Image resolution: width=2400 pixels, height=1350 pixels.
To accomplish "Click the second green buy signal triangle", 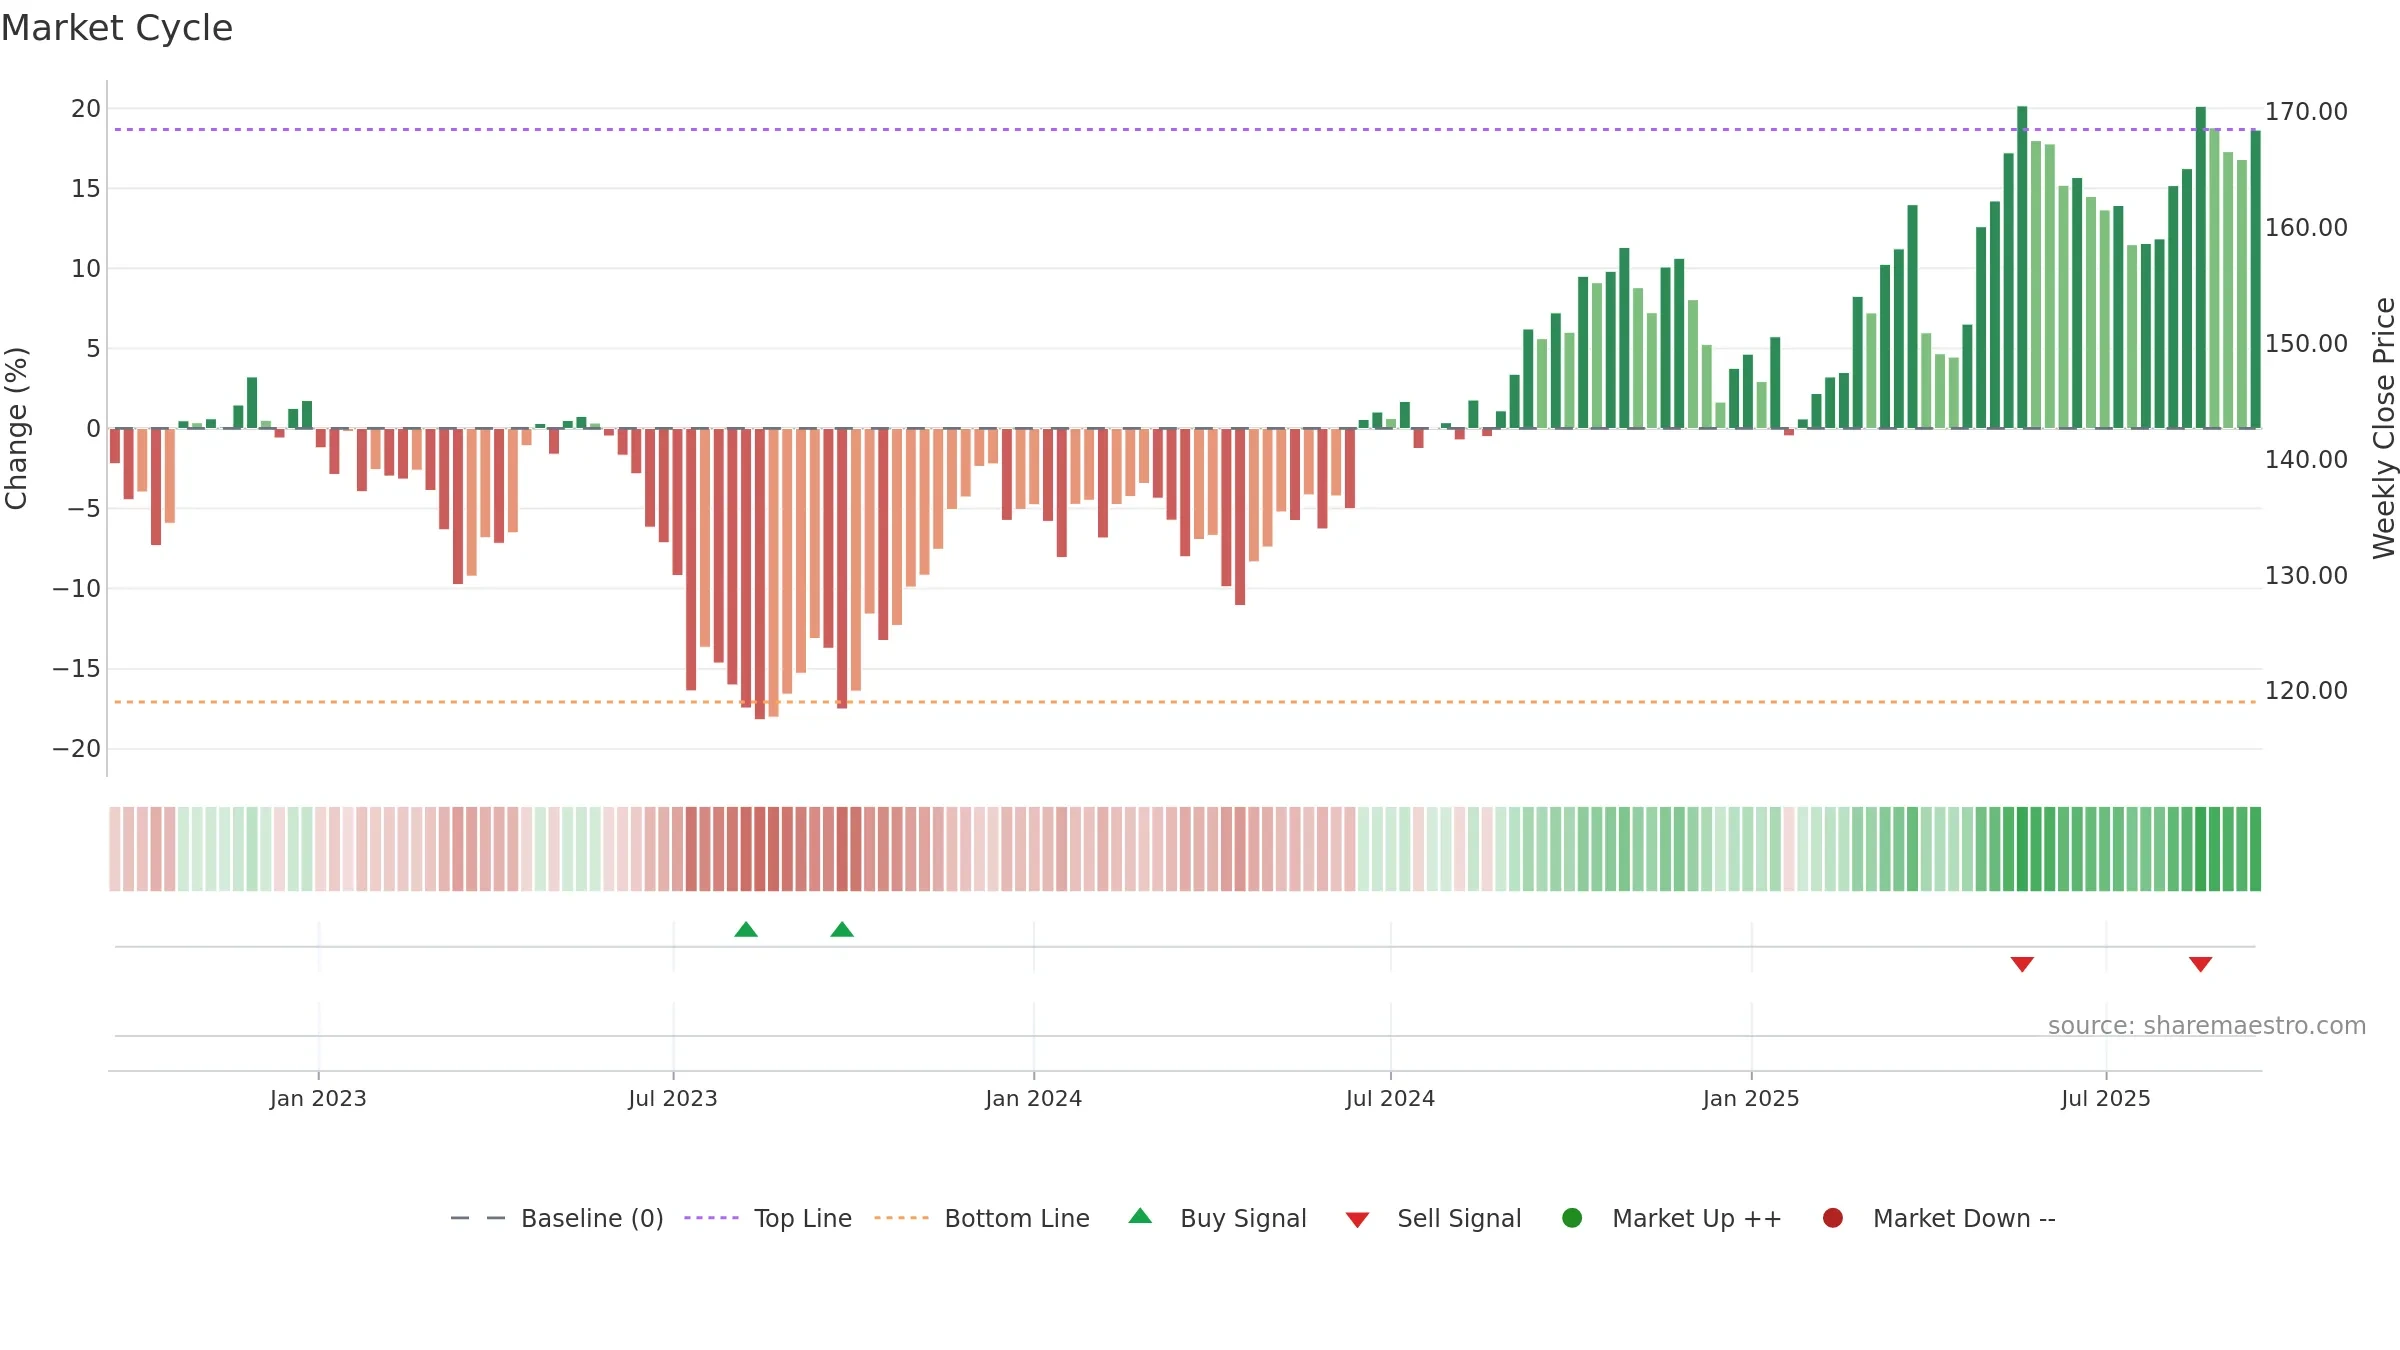I will tap(842, 930).
